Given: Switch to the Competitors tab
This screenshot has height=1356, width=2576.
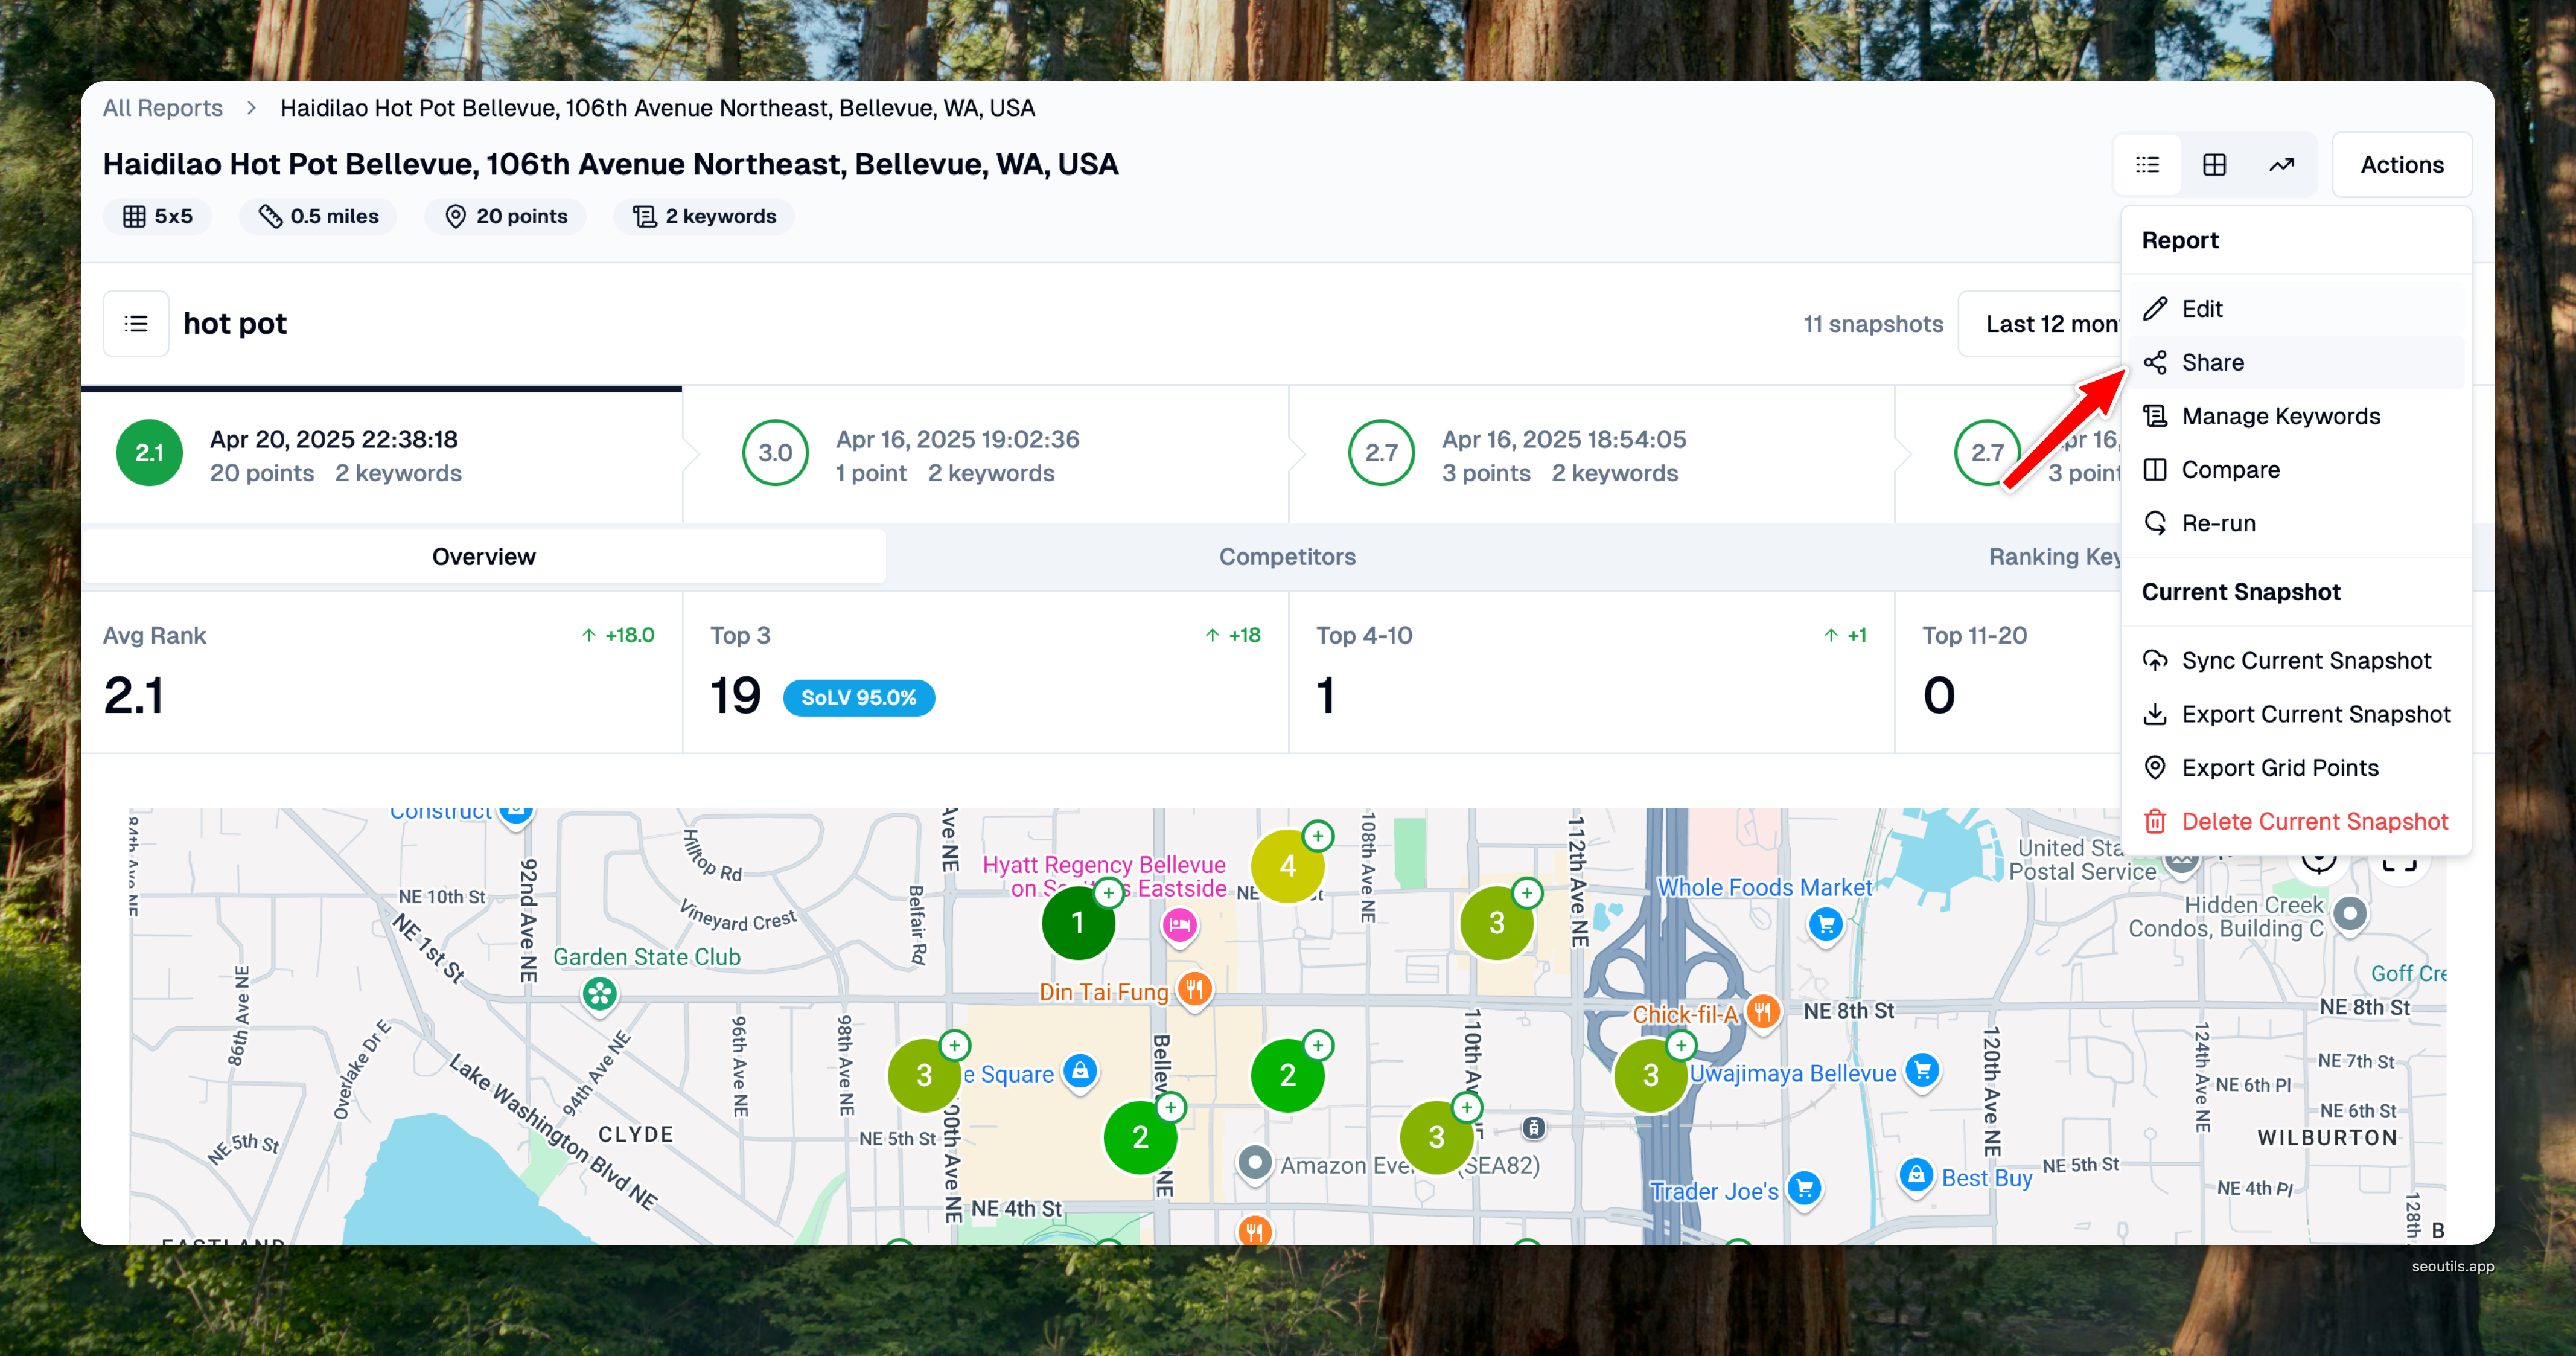Looking at the screenshot, I should pyautogui.click(x=1287, y=557).
